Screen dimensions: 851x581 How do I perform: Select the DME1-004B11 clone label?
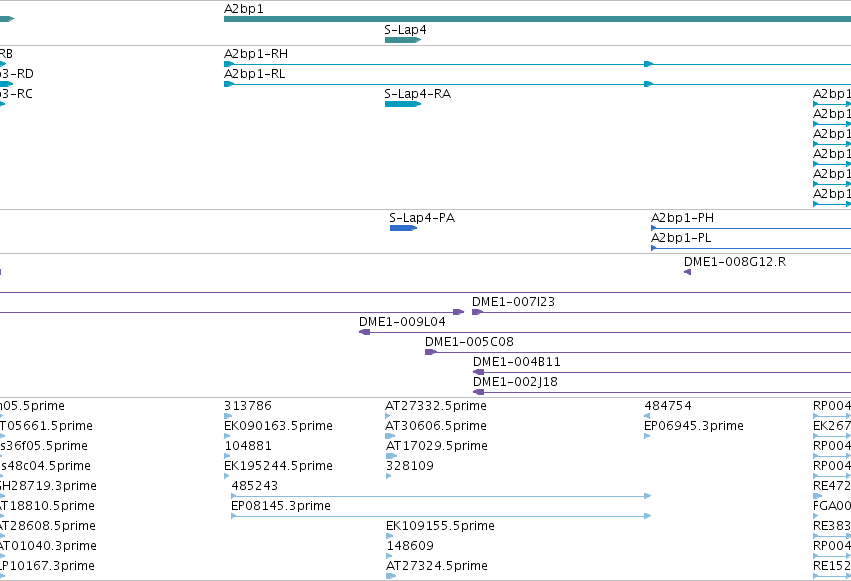pyautogui.click(x=517, y=362)
